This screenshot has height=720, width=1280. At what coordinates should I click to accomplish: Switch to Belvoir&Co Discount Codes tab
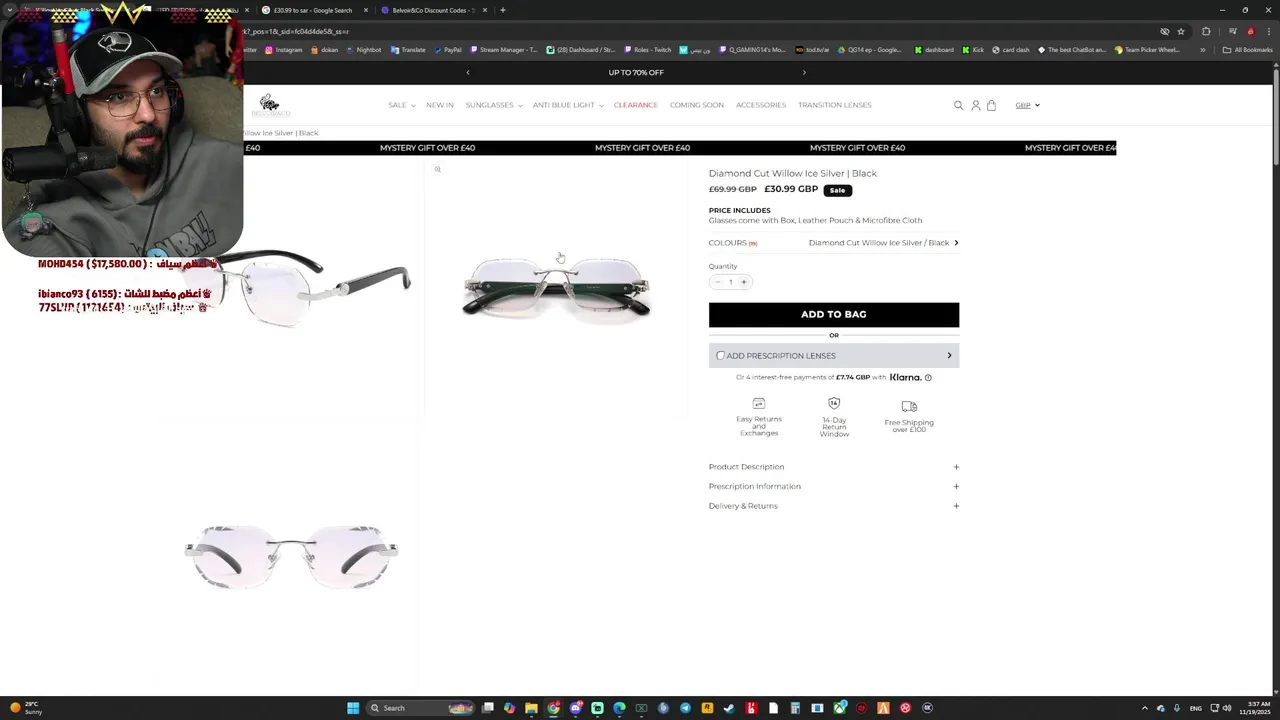[x=434, y=10]
